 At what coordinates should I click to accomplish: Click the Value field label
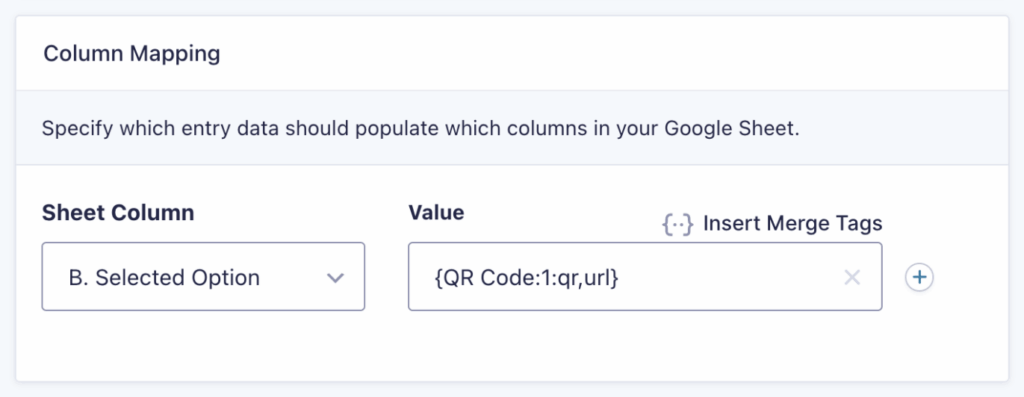(436, 212)
